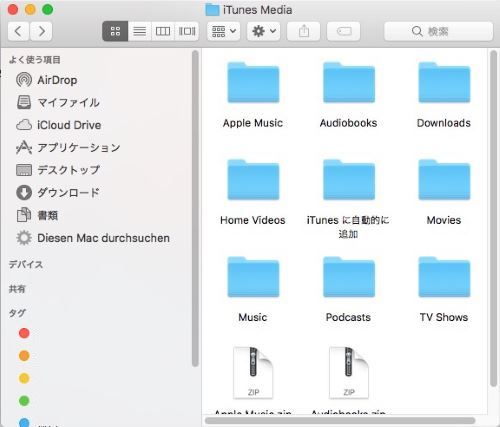This screenshot has height=427, width=500.
Task: Click the horizontal scrollbar of file pane
Action: click(x=340, y=420)
